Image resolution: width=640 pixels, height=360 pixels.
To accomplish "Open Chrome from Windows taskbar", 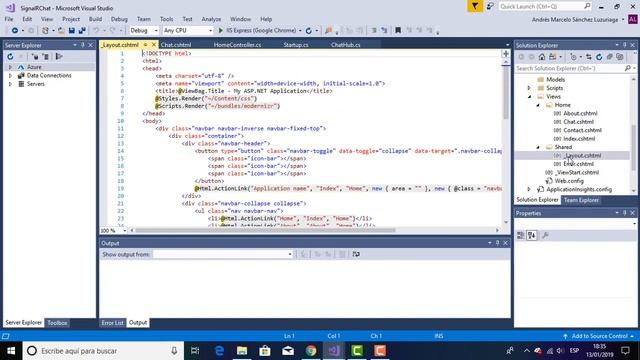I will pos(311,351).
